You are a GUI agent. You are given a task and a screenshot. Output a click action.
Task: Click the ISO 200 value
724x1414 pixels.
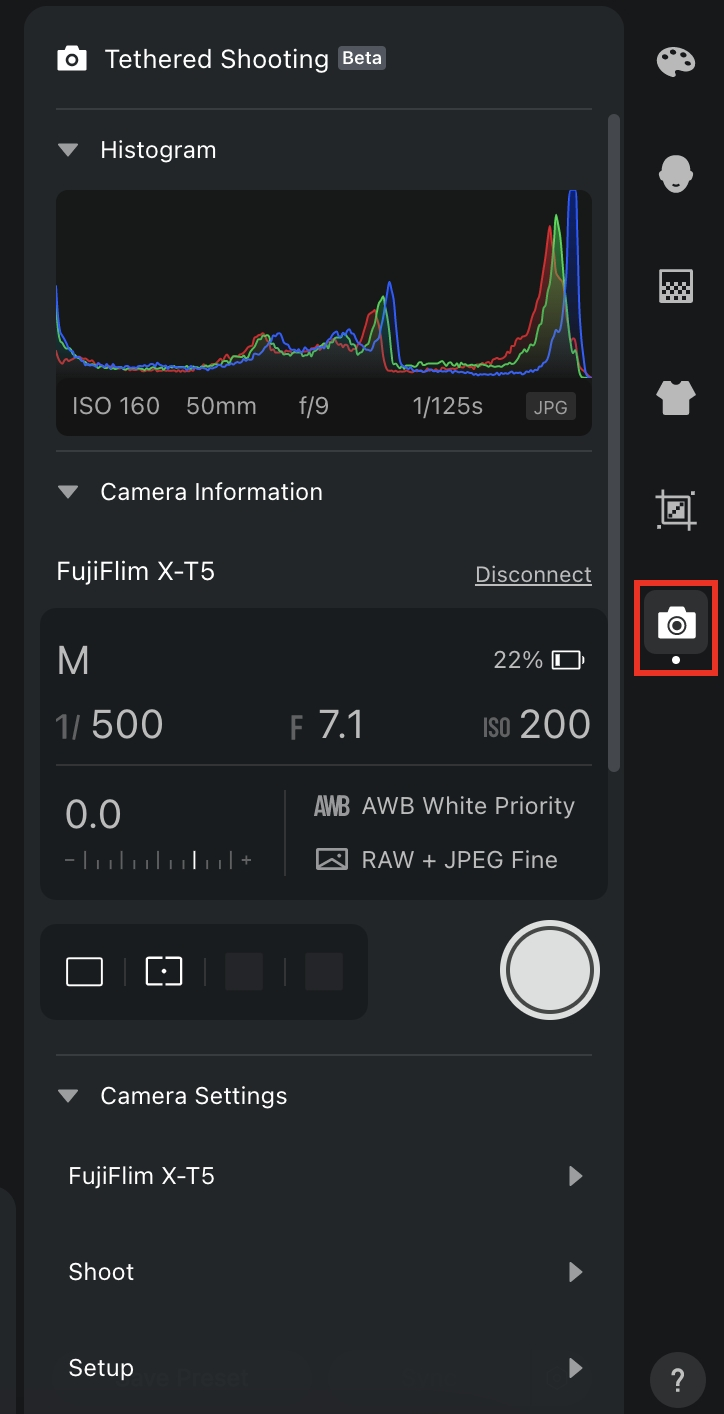point(554,725)
